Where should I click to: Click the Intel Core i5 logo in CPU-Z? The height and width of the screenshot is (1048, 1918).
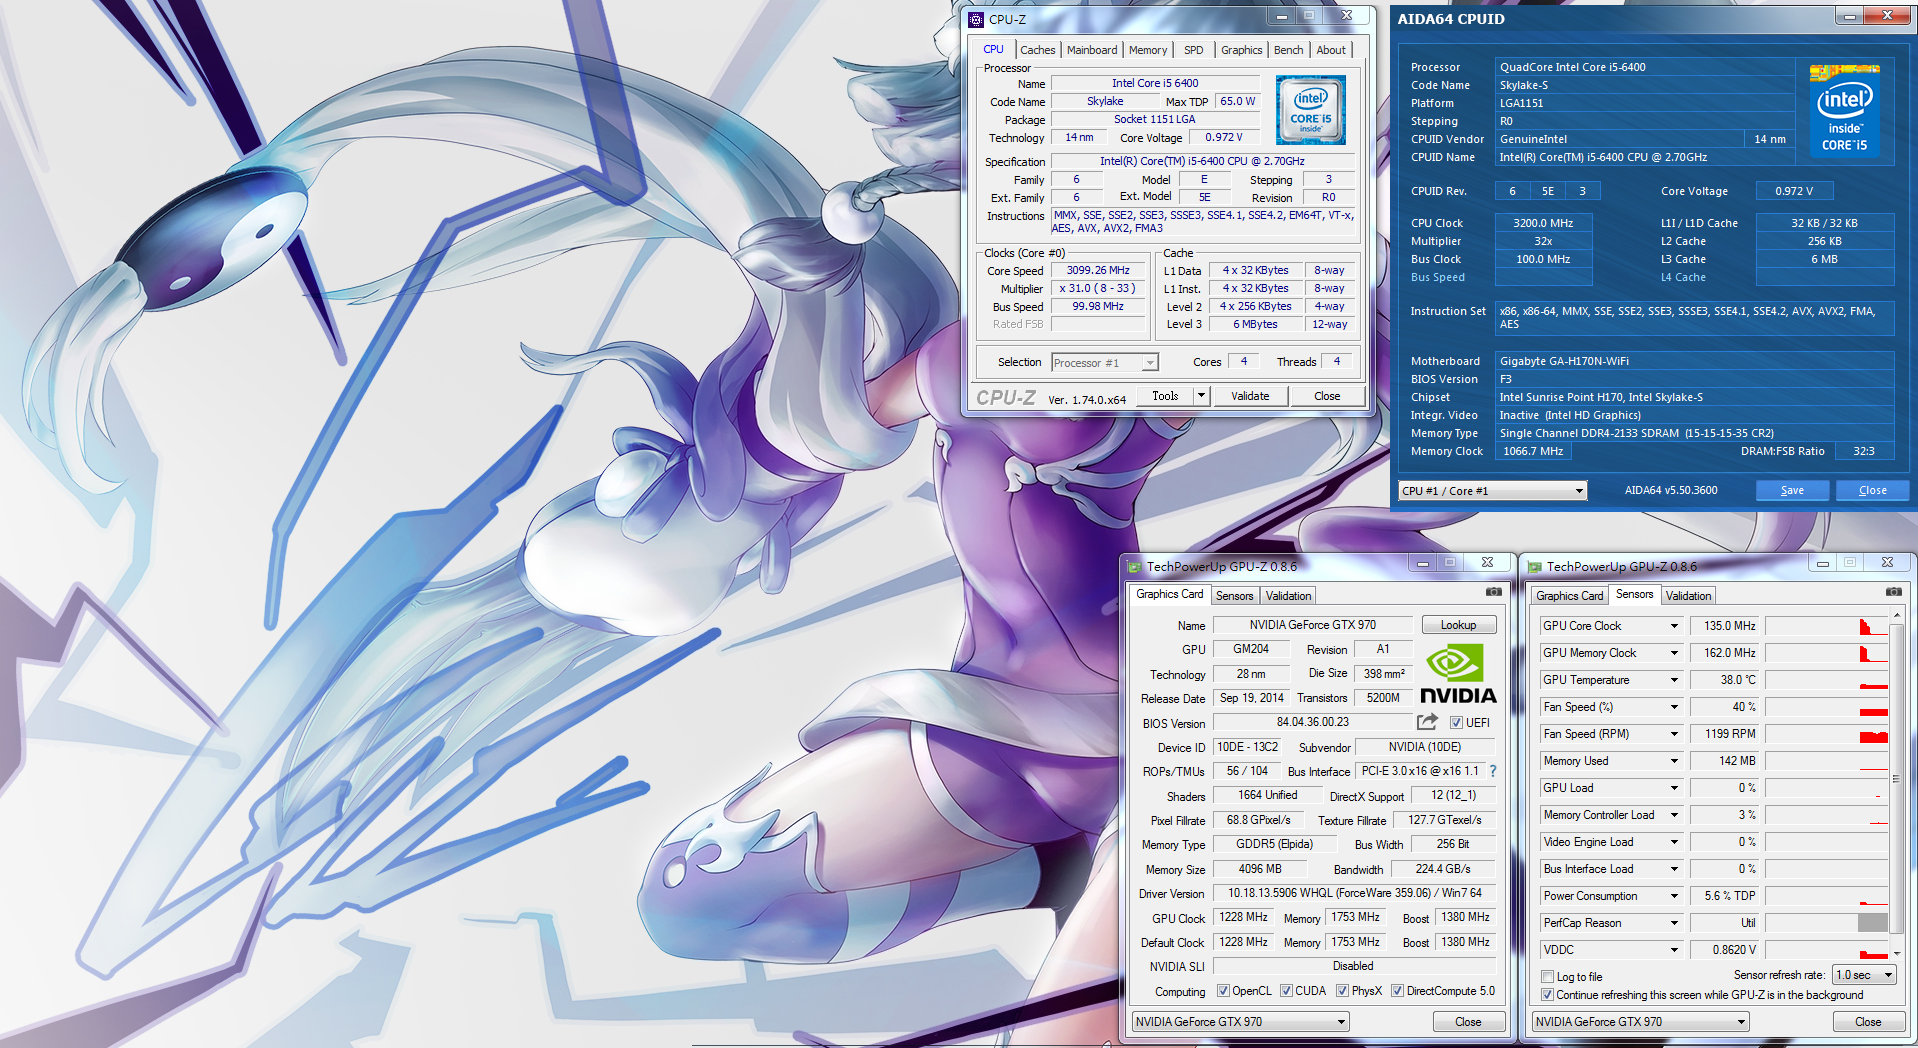point(1311,110)
